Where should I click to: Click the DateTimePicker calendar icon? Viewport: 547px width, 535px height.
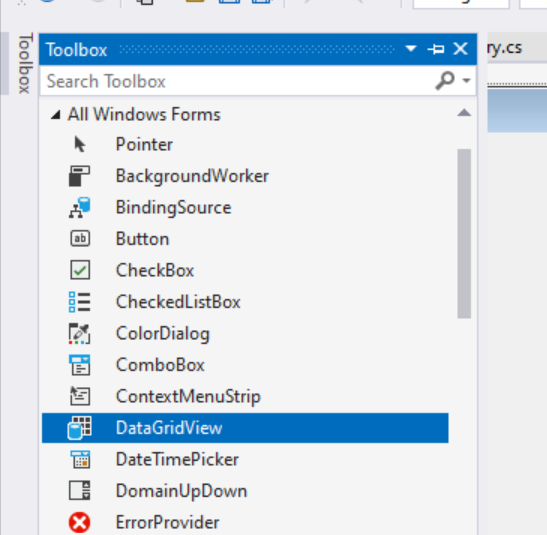80,459
